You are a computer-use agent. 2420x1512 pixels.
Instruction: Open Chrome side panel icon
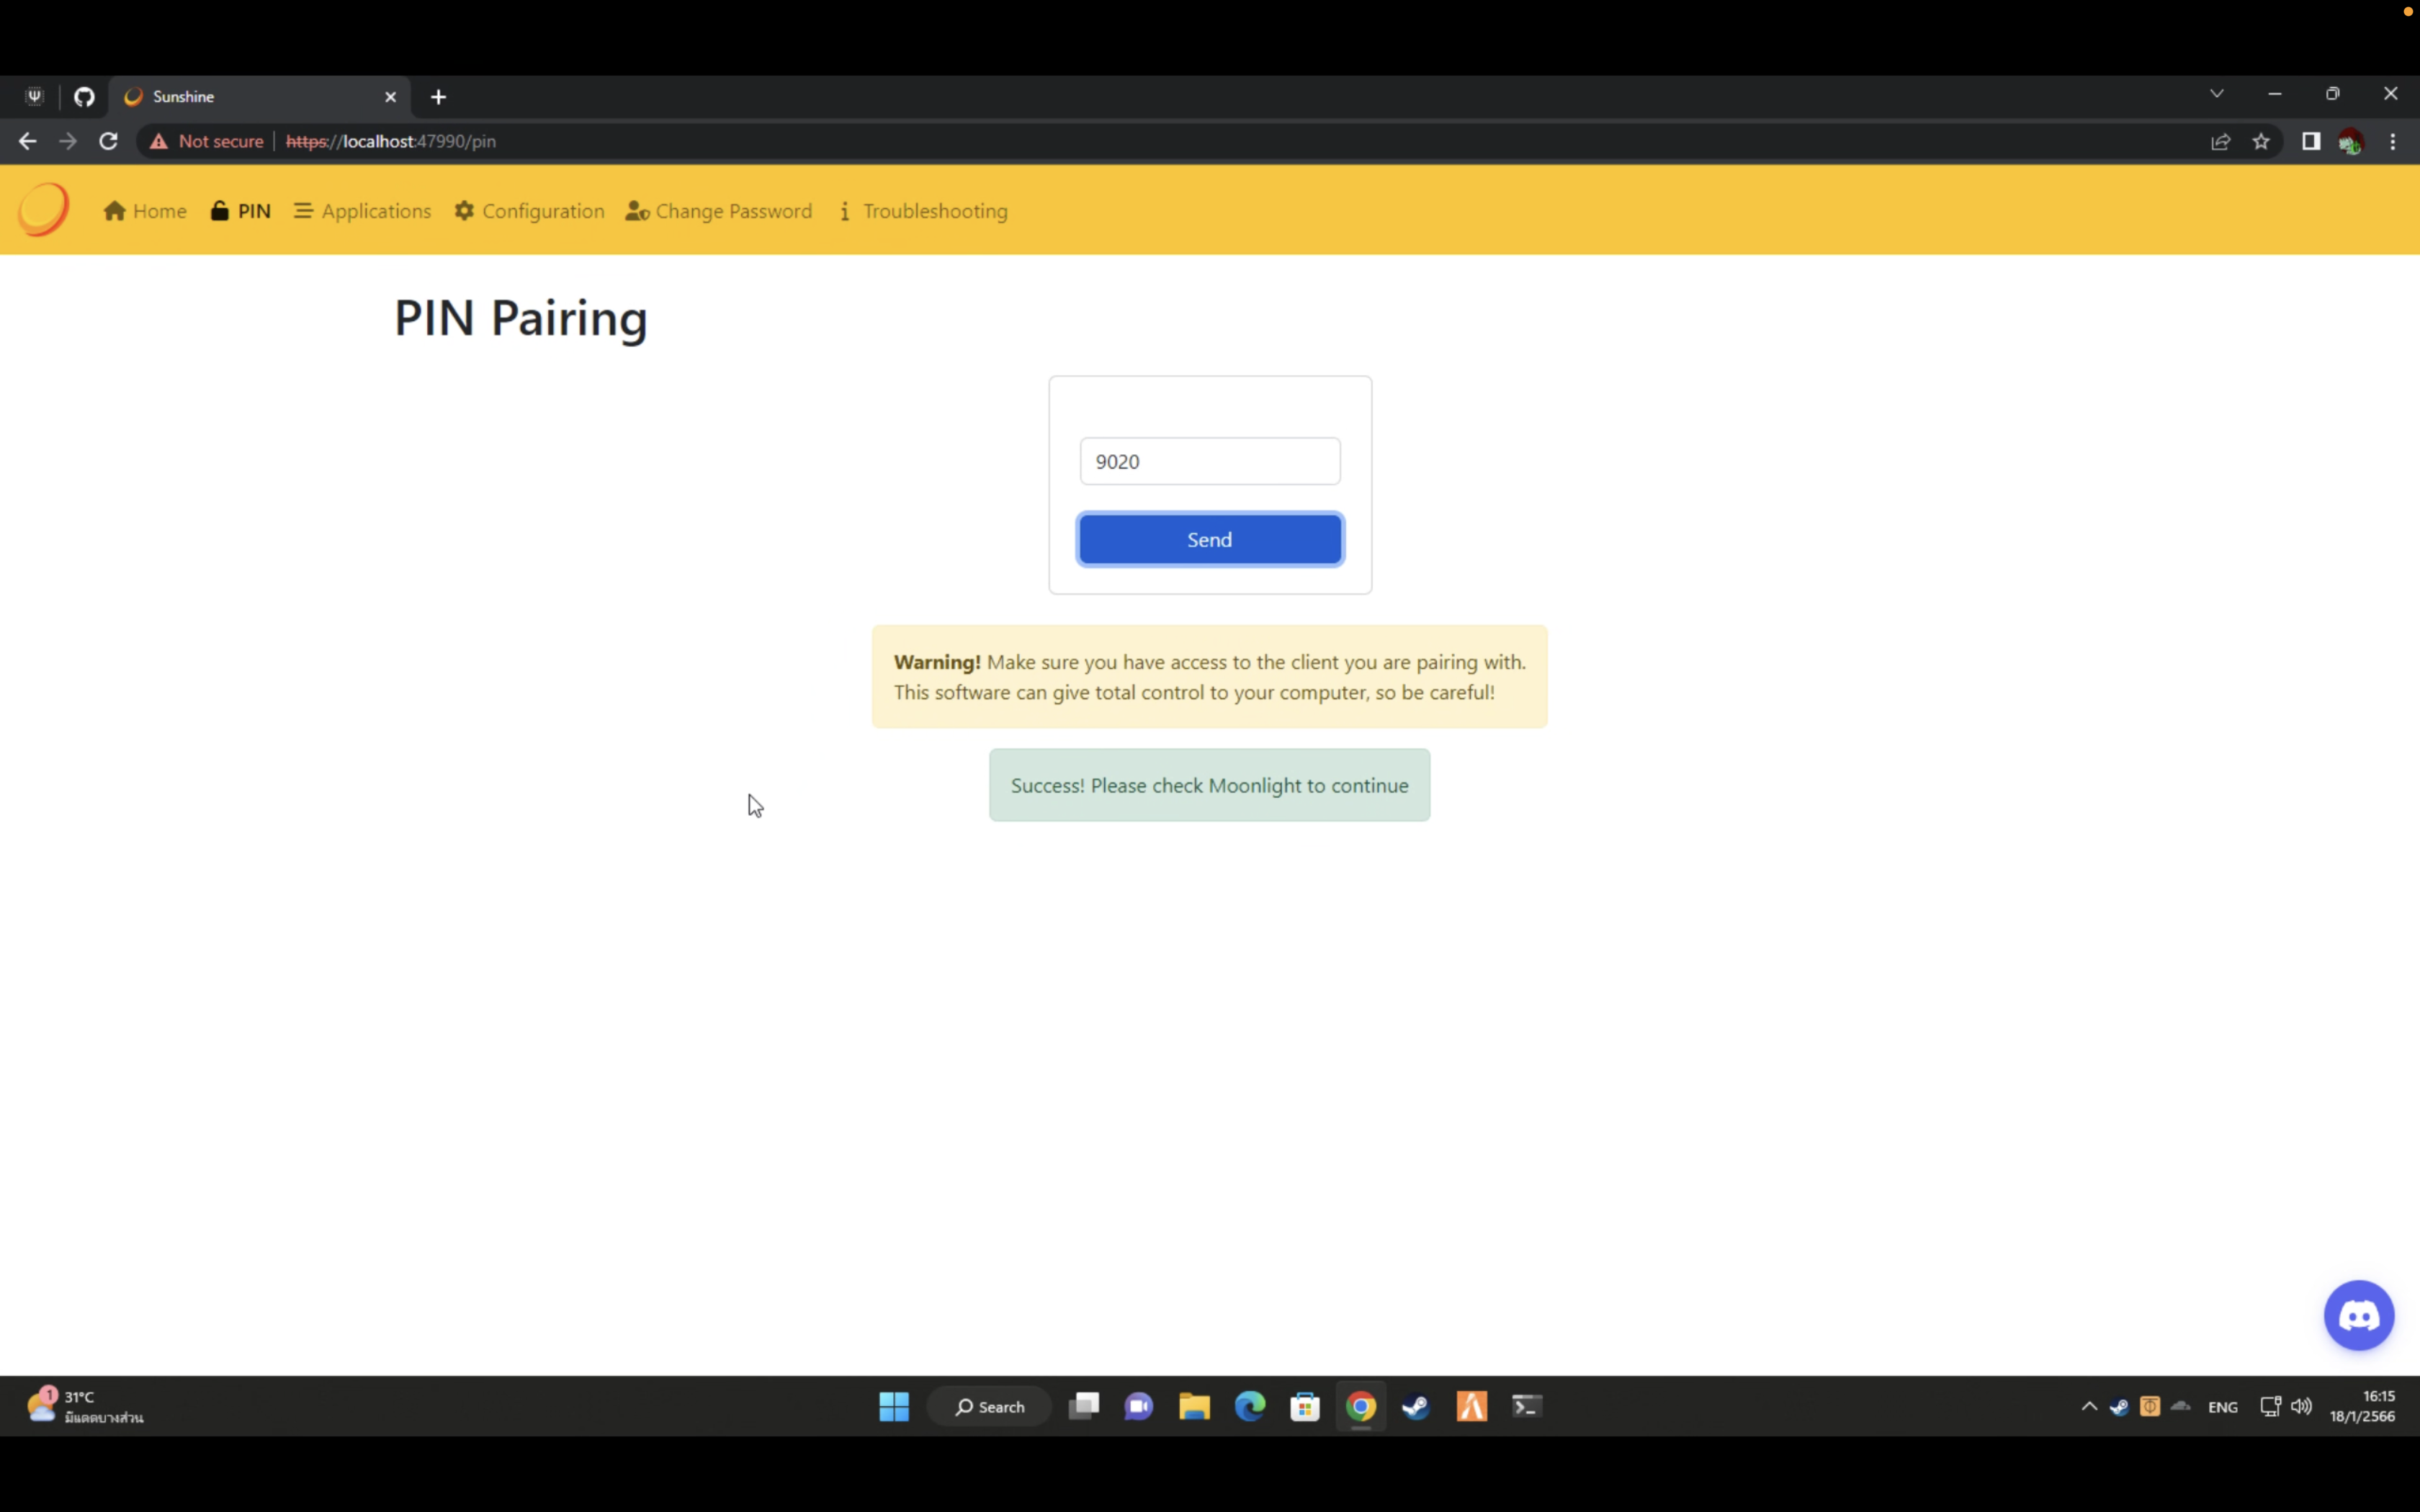[2310, 141]
